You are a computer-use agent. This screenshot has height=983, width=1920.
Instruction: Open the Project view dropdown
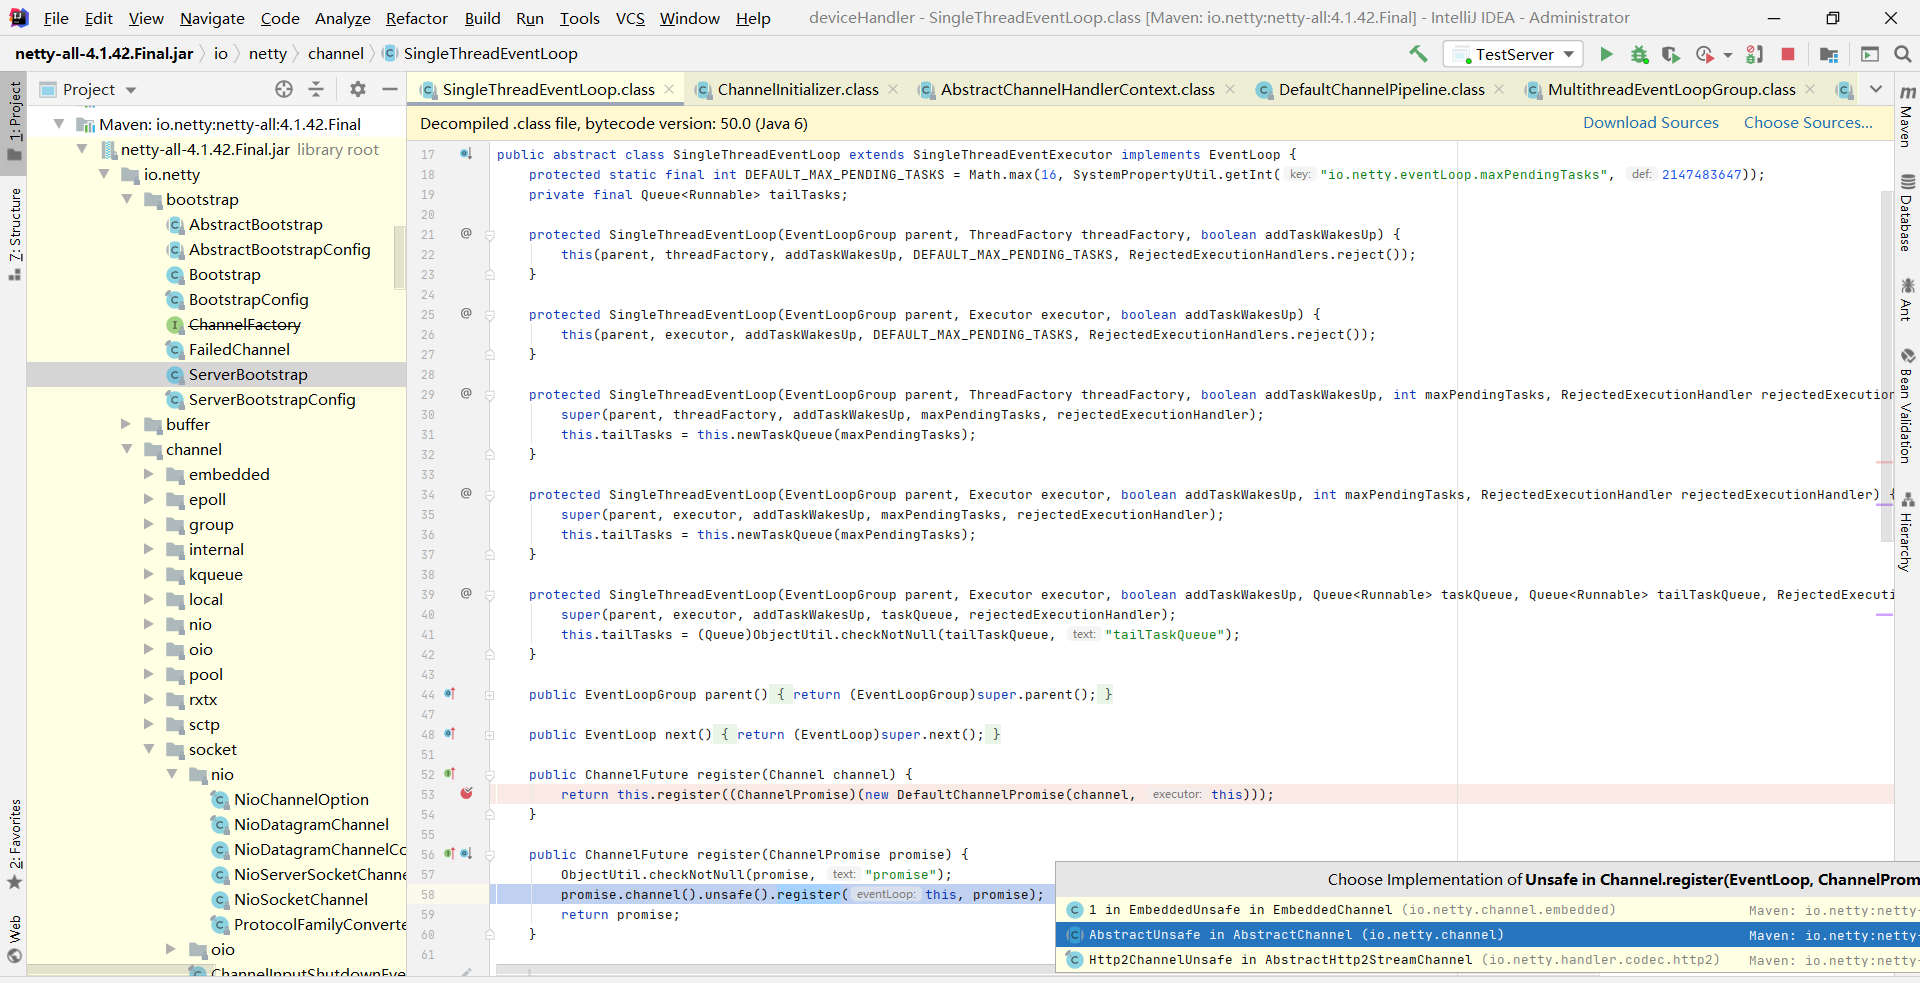(x=130, y=90)
